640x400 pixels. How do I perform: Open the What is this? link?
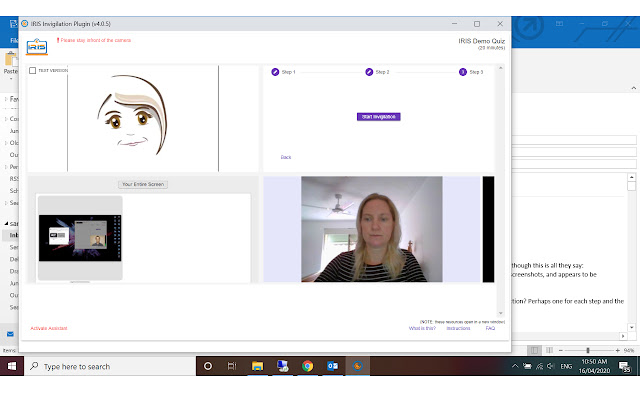[x=422, y=328]
